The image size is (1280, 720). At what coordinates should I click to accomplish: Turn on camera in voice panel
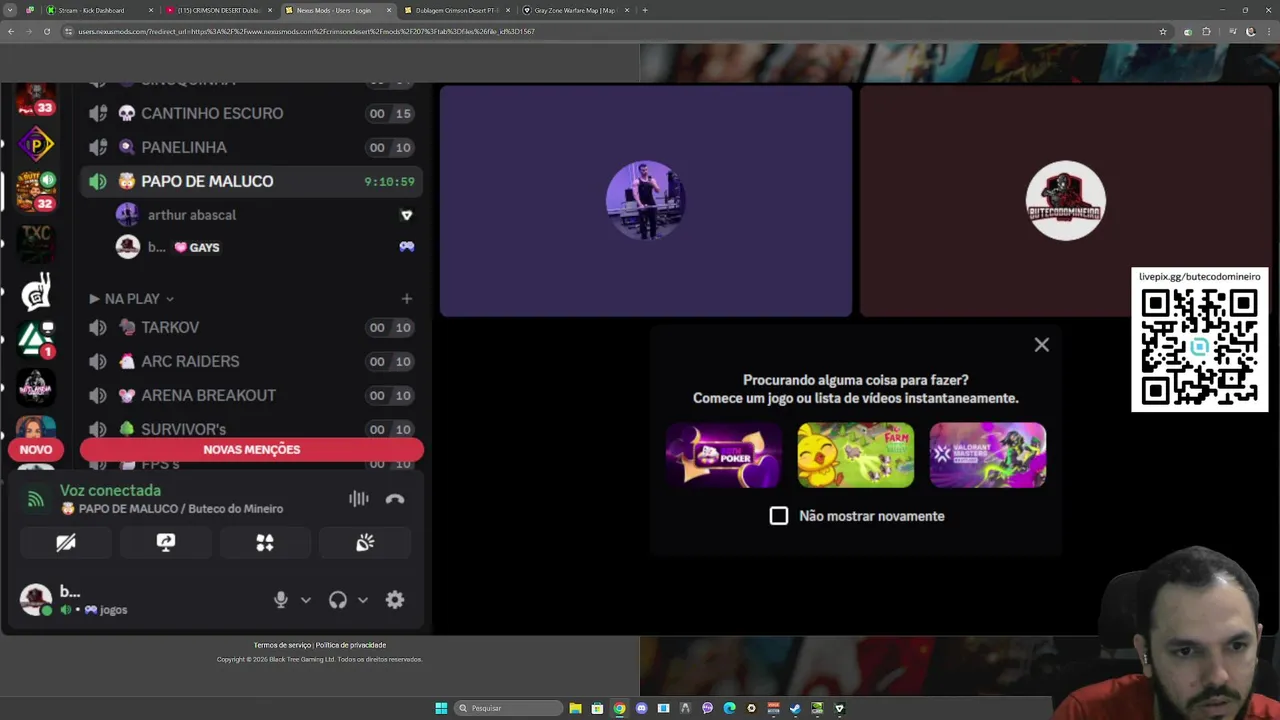[66, 542]
